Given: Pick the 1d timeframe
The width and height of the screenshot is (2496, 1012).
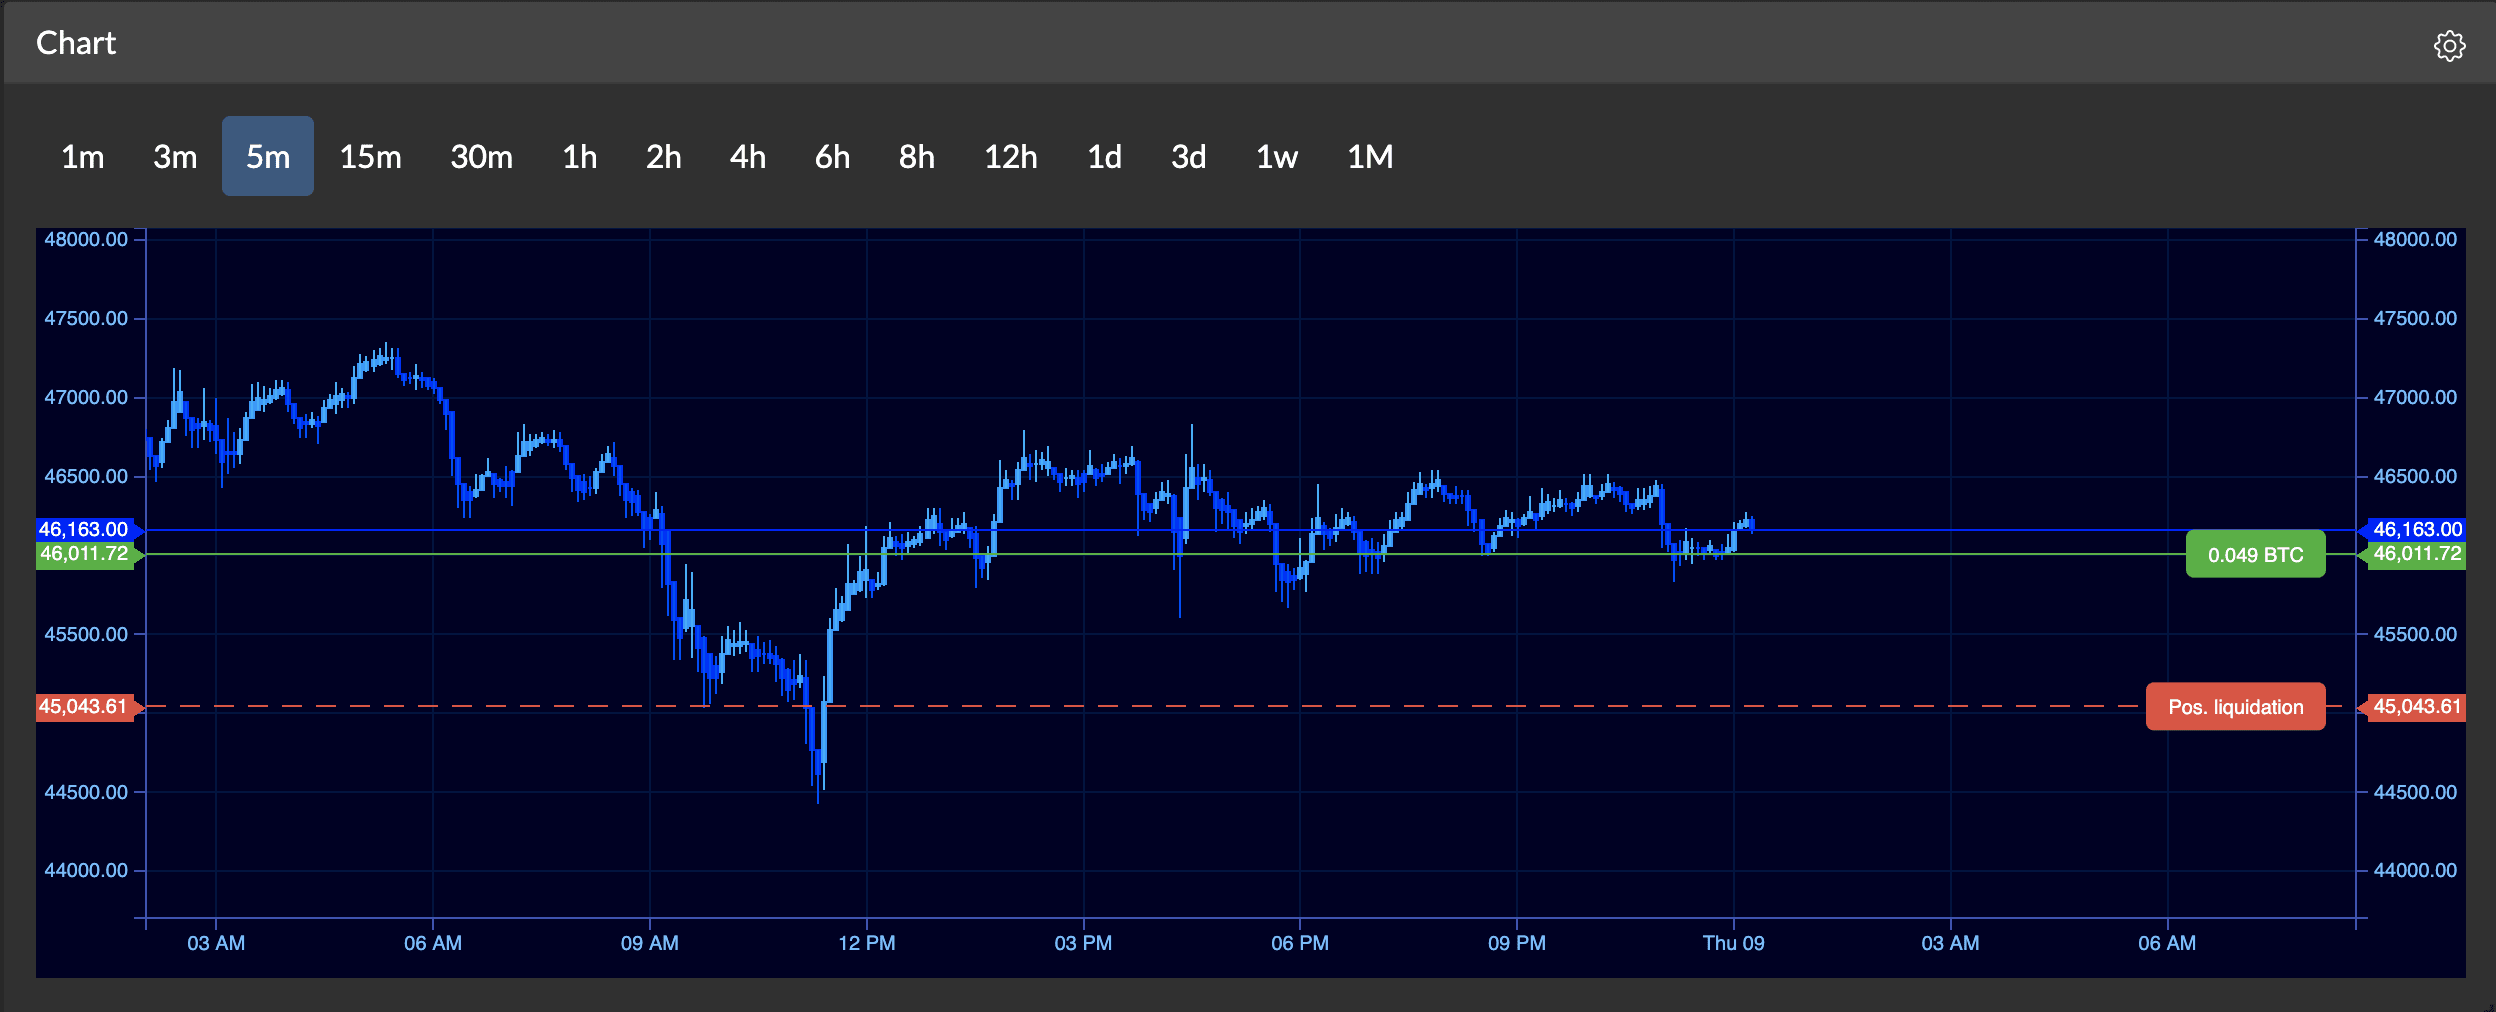Looking at the screenshot, I should [x=1104, y=157].
